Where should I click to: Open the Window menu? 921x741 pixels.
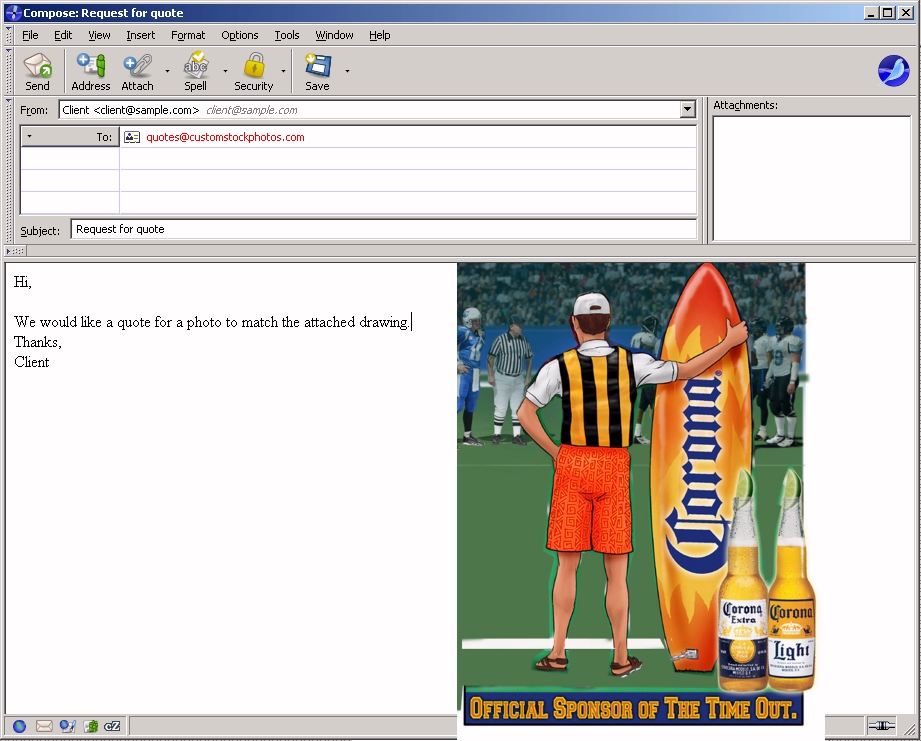pyautogui.click(x=334, y=35)
